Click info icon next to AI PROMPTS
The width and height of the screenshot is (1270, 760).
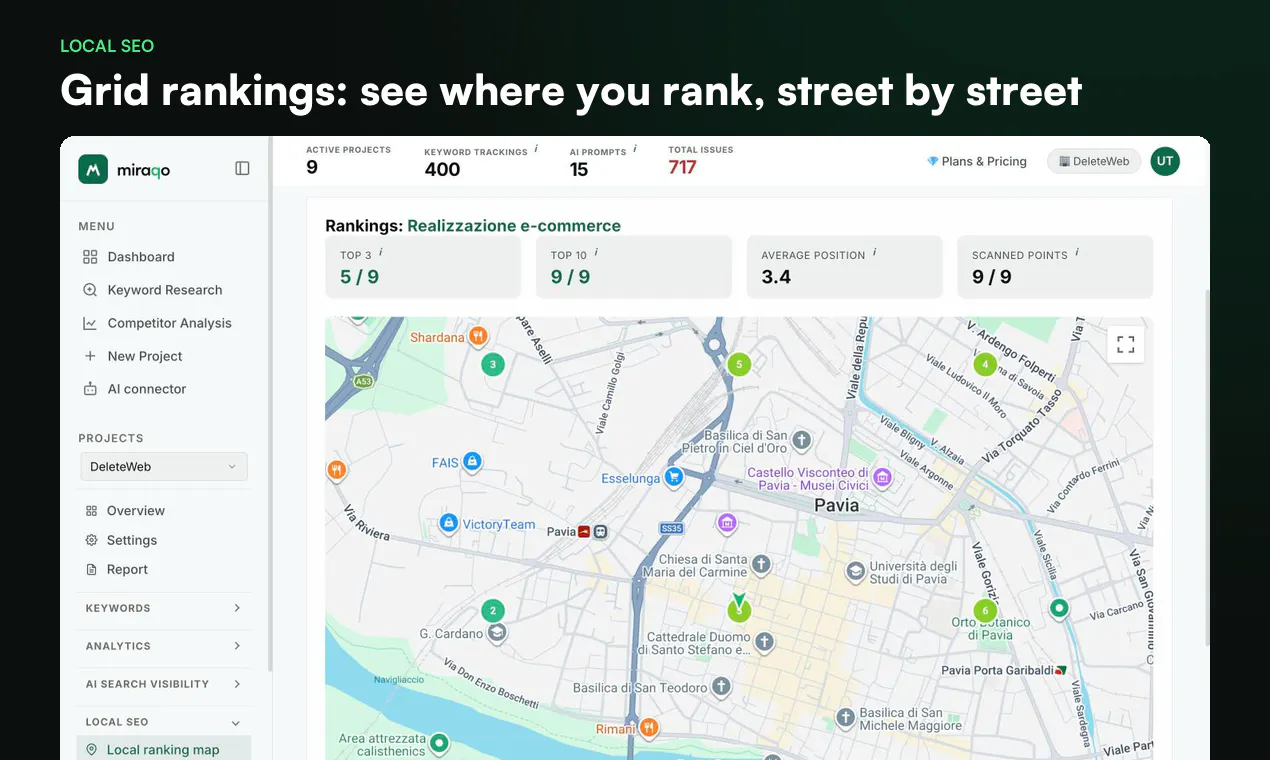point(635,148)
